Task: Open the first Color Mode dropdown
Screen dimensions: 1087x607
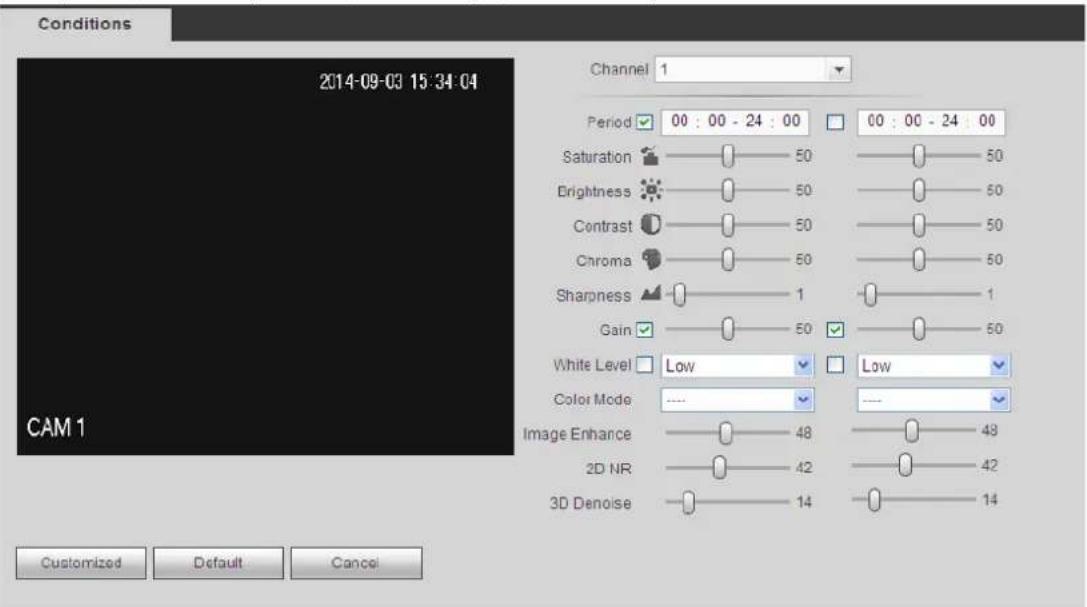Action: tap(737, 400)
